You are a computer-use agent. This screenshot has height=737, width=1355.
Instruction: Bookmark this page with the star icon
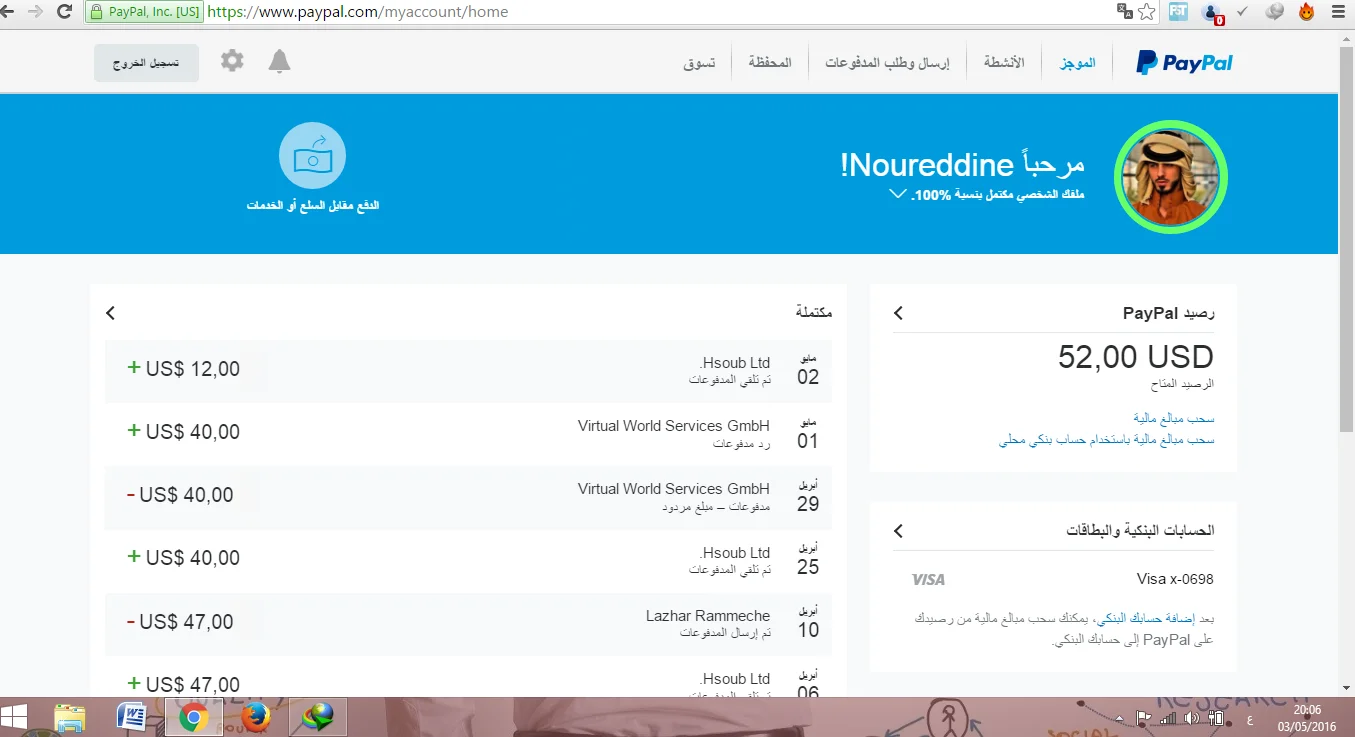point(1147,12)
